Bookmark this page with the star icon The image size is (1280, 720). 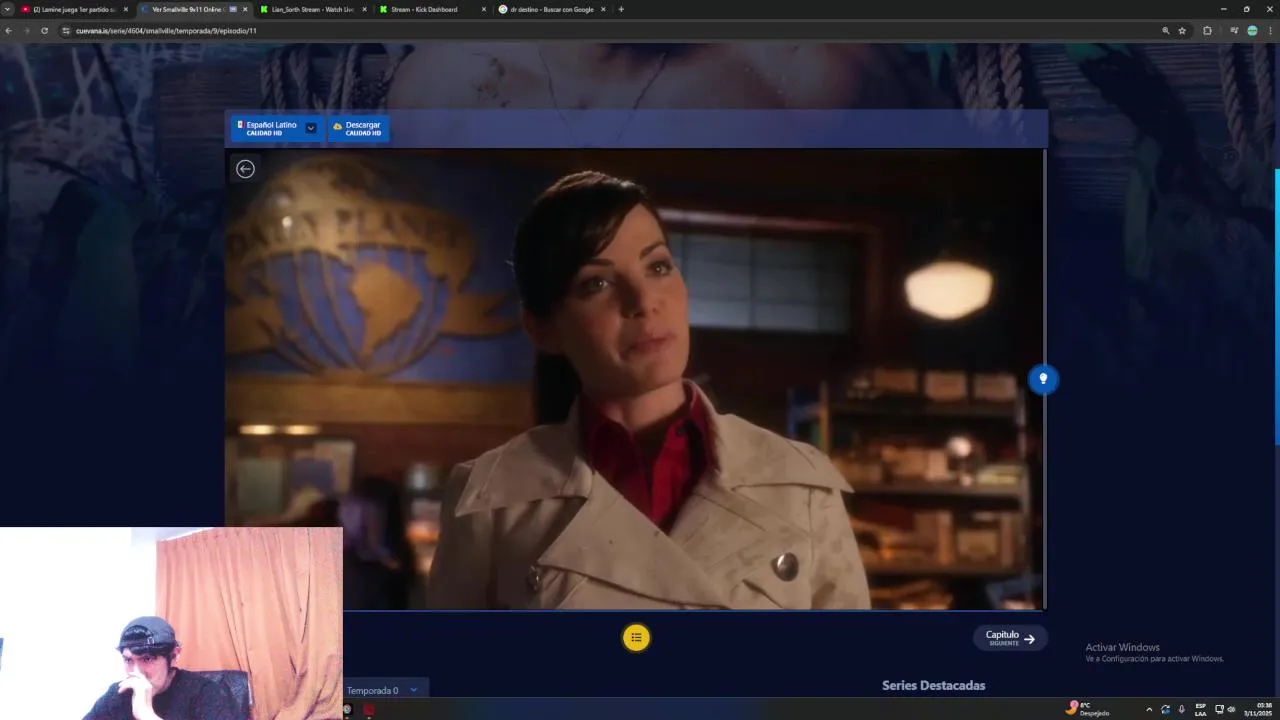coord(1182,31)
